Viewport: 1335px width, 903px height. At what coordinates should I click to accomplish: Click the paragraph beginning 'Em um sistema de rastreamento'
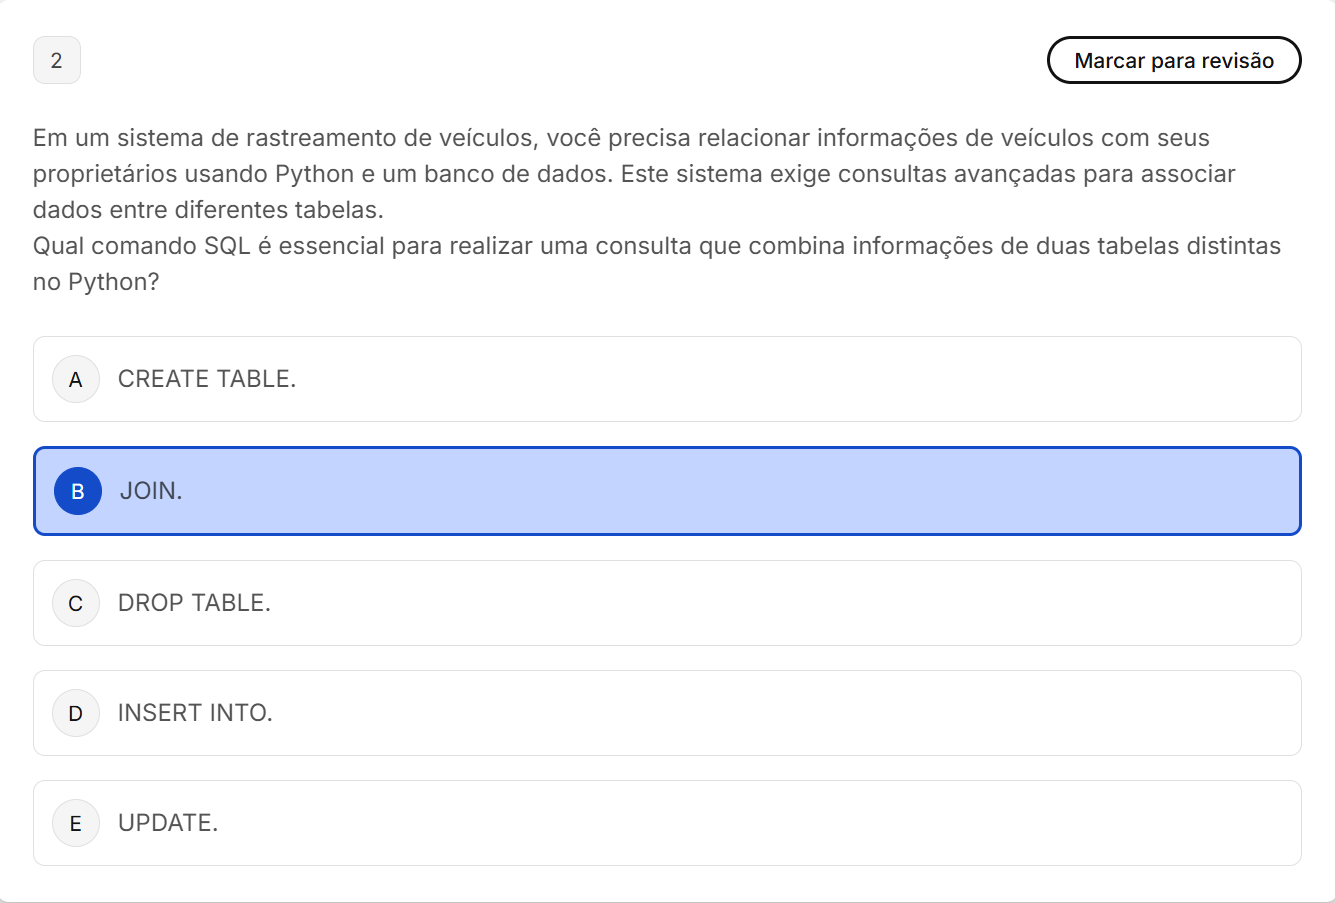pyautogui.click(x=634, y=174)
